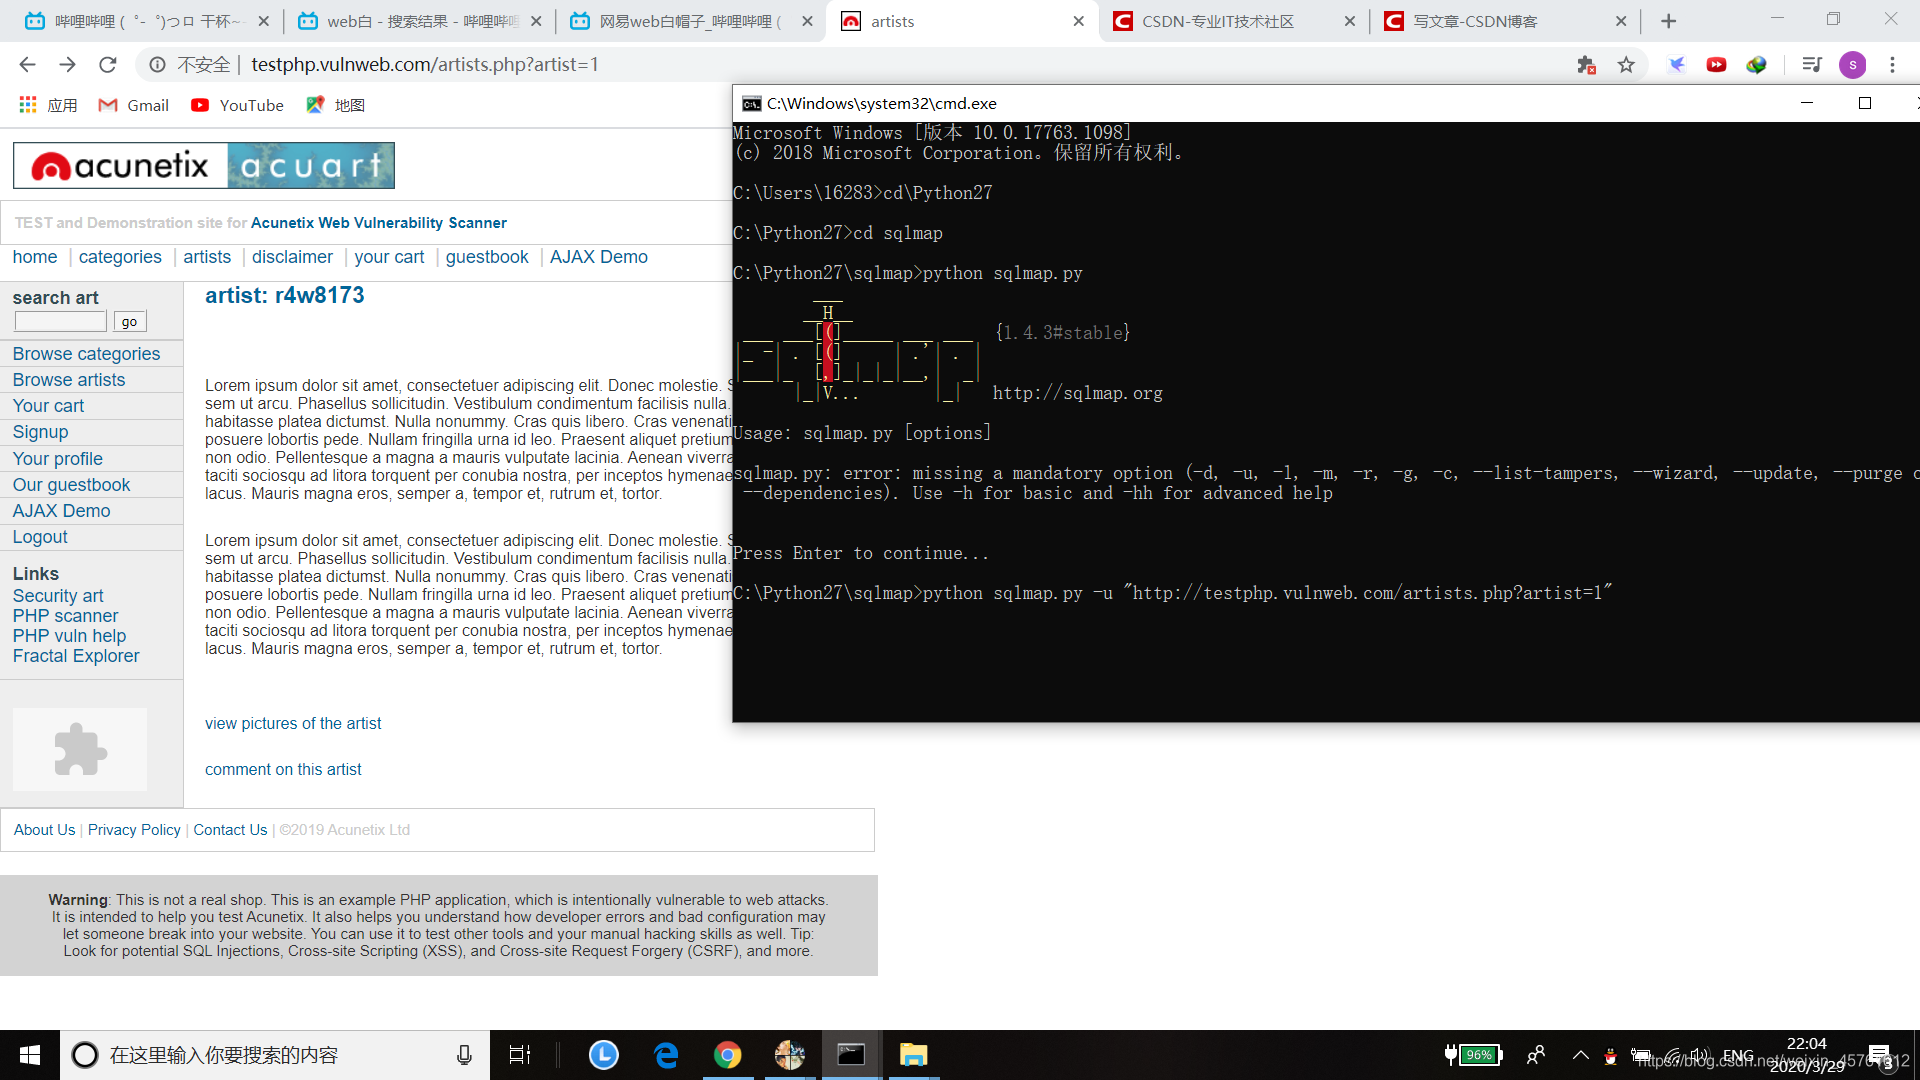This screenshot has width=1920, height=1080.
Task: Click view pictures of the artist
Action: pos(293,724)
